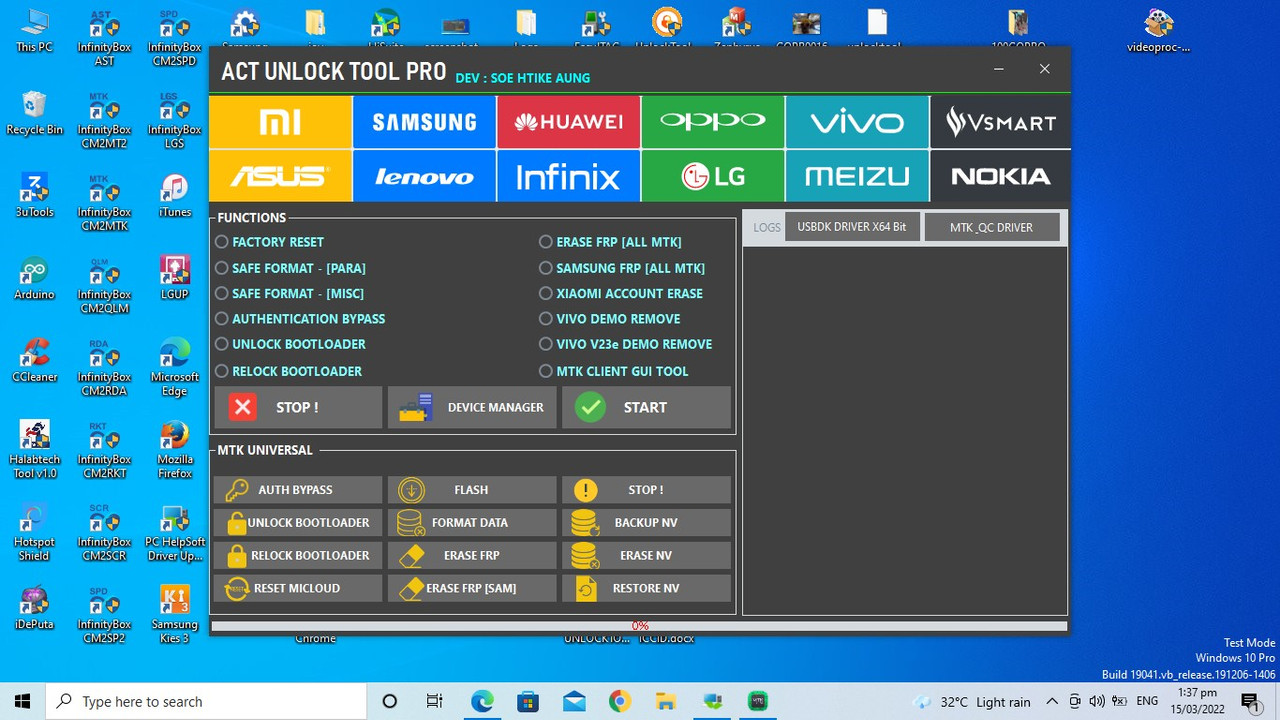Click the ERASE FRP button
Image resolution: width=1280 pixels, height=720 pixels.
(472, 556)
